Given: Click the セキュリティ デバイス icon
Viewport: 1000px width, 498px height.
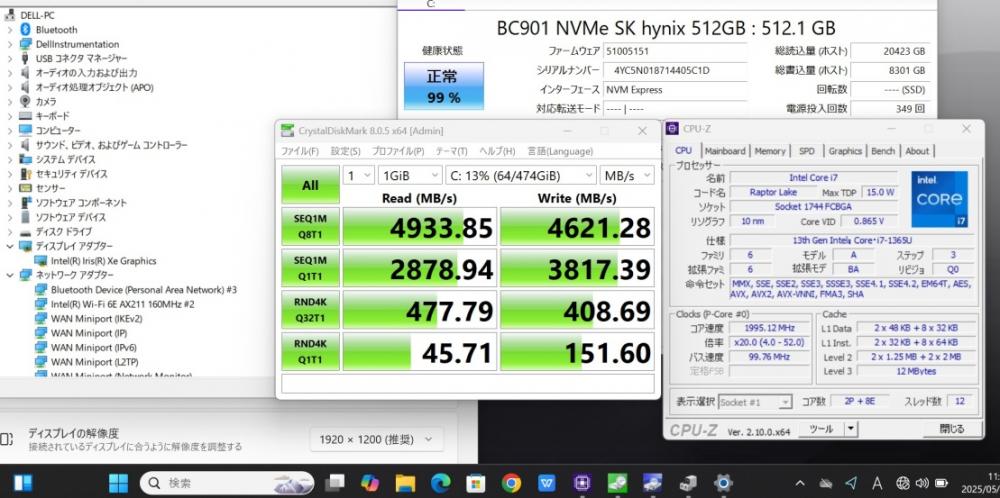Looking at the screenshot, I should [26, 173].
